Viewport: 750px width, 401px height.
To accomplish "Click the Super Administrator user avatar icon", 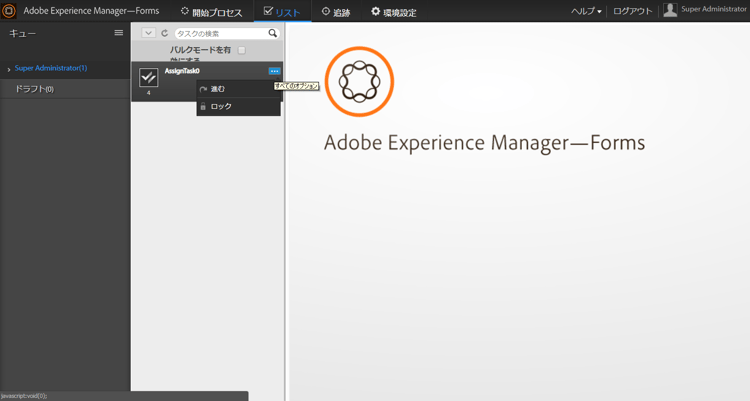I will [x=670, y=10].
